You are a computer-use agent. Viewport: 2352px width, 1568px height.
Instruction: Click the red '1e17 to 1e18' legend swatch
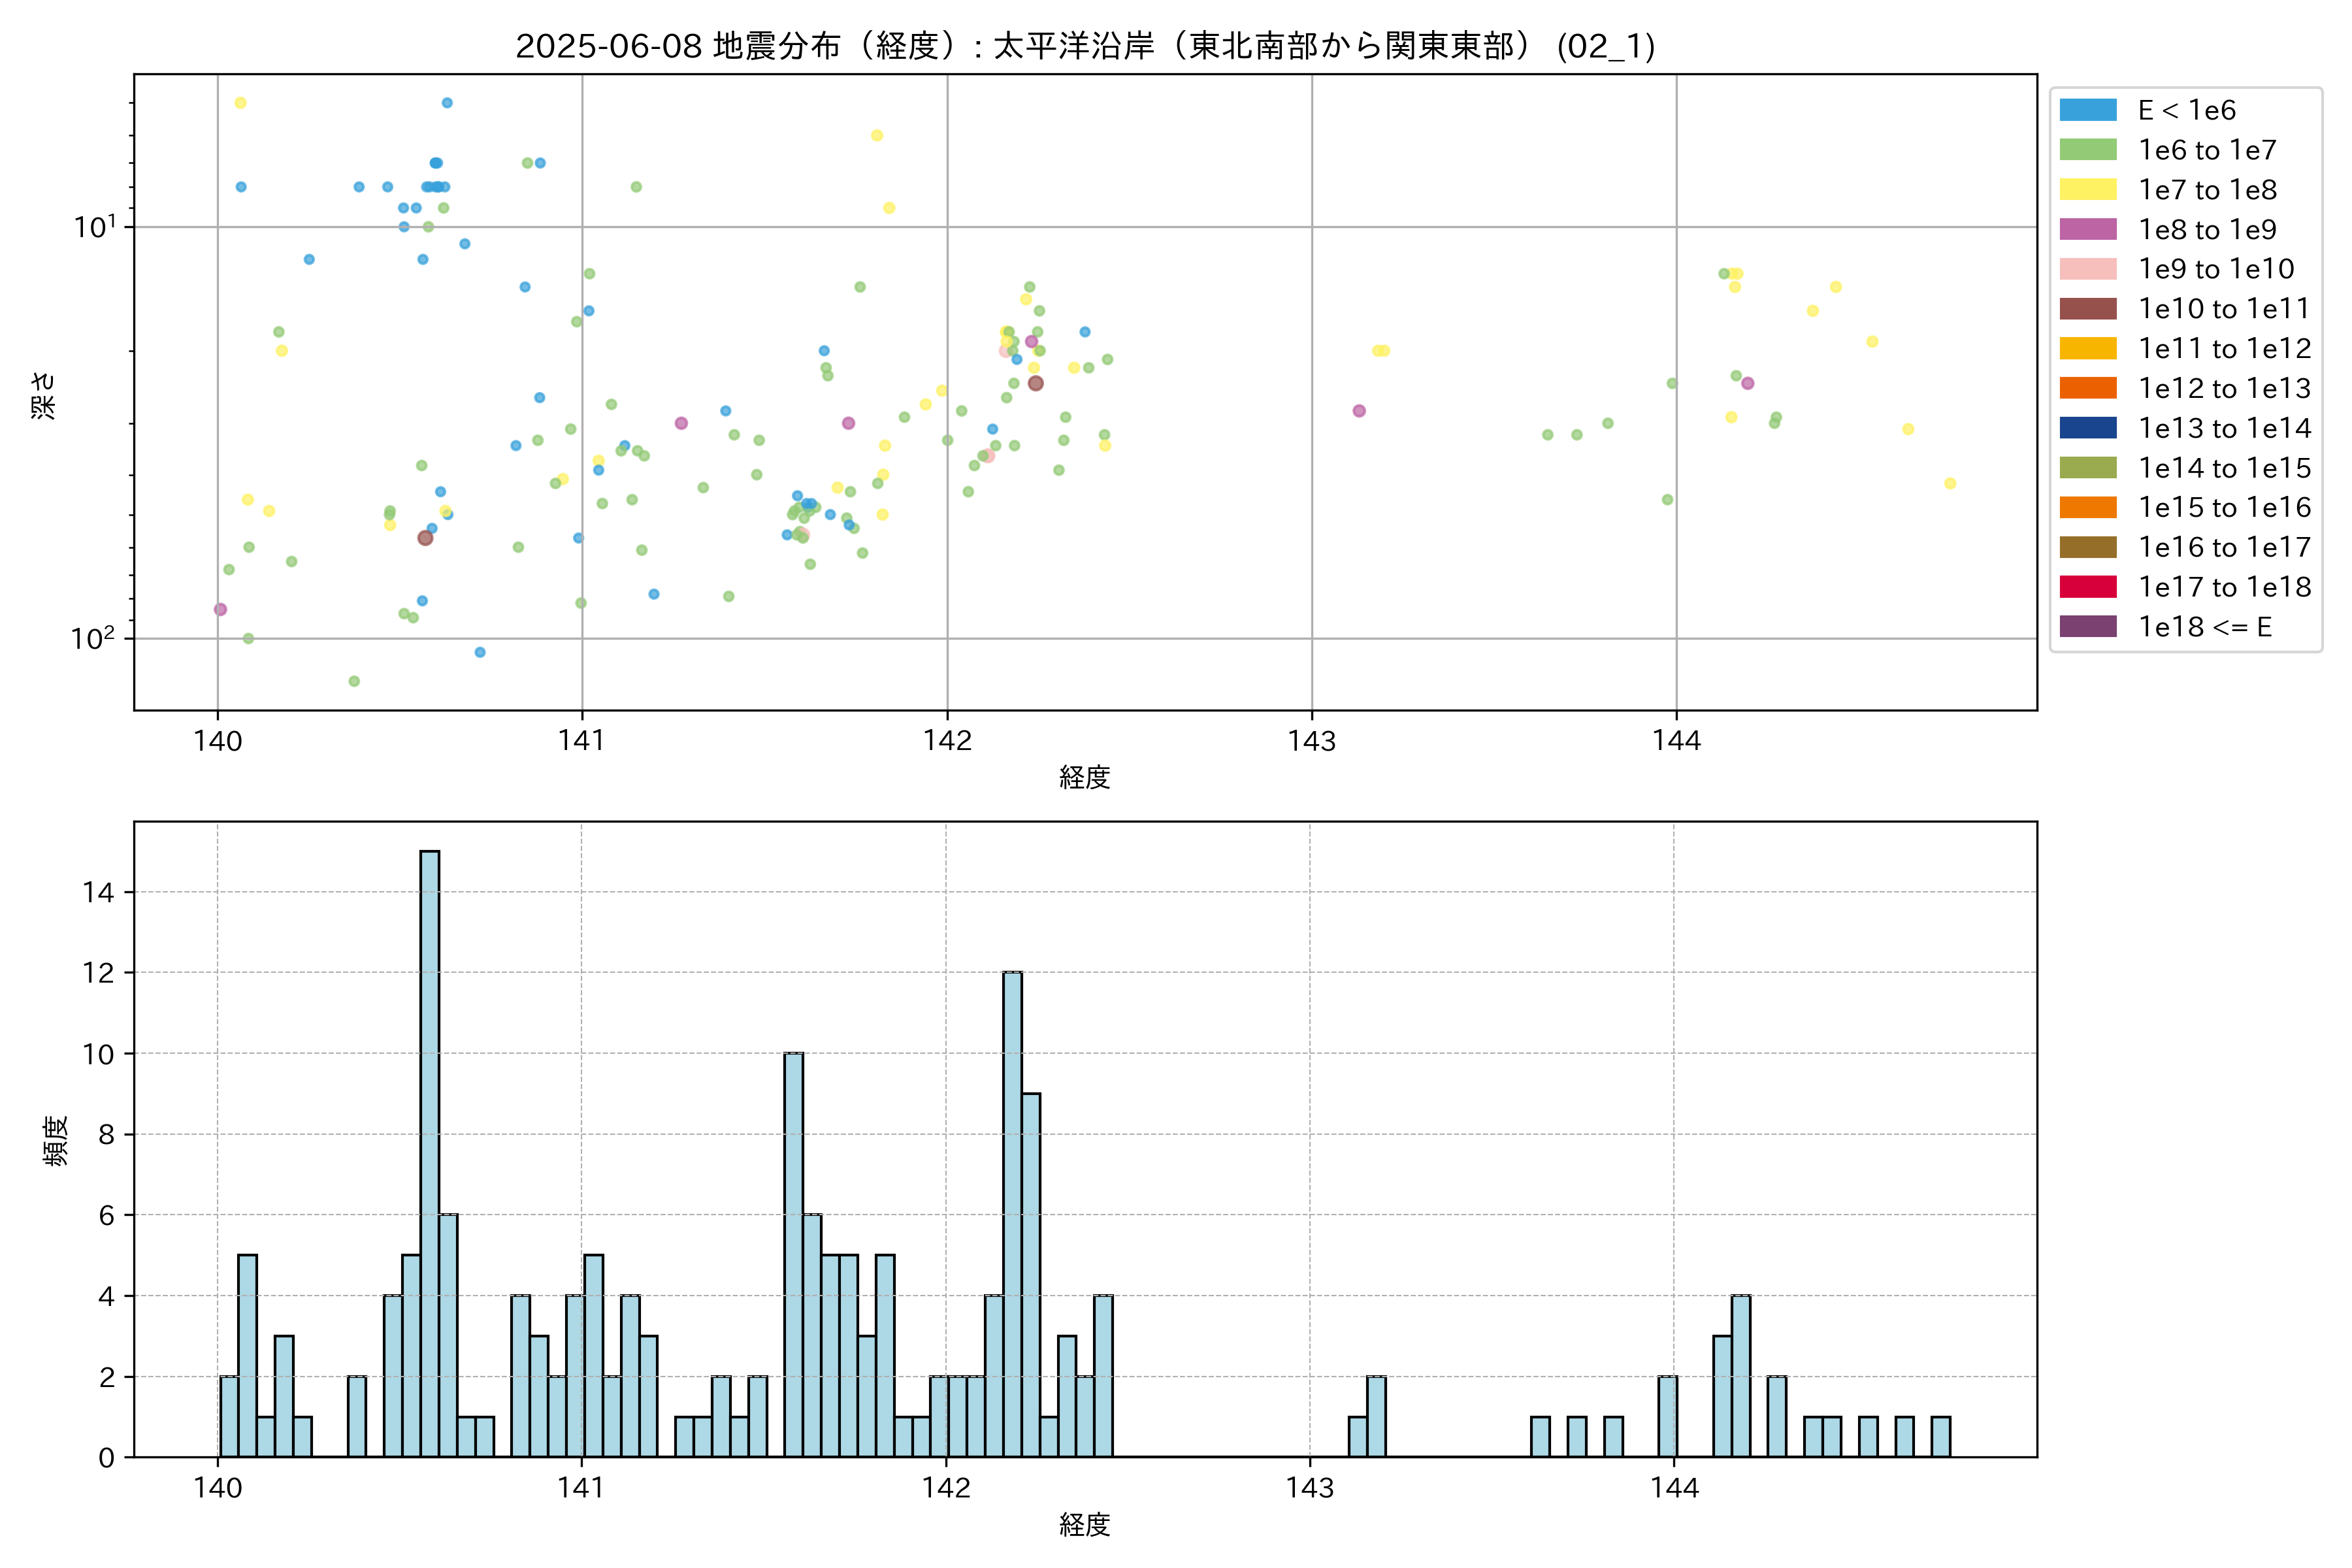2087,587
